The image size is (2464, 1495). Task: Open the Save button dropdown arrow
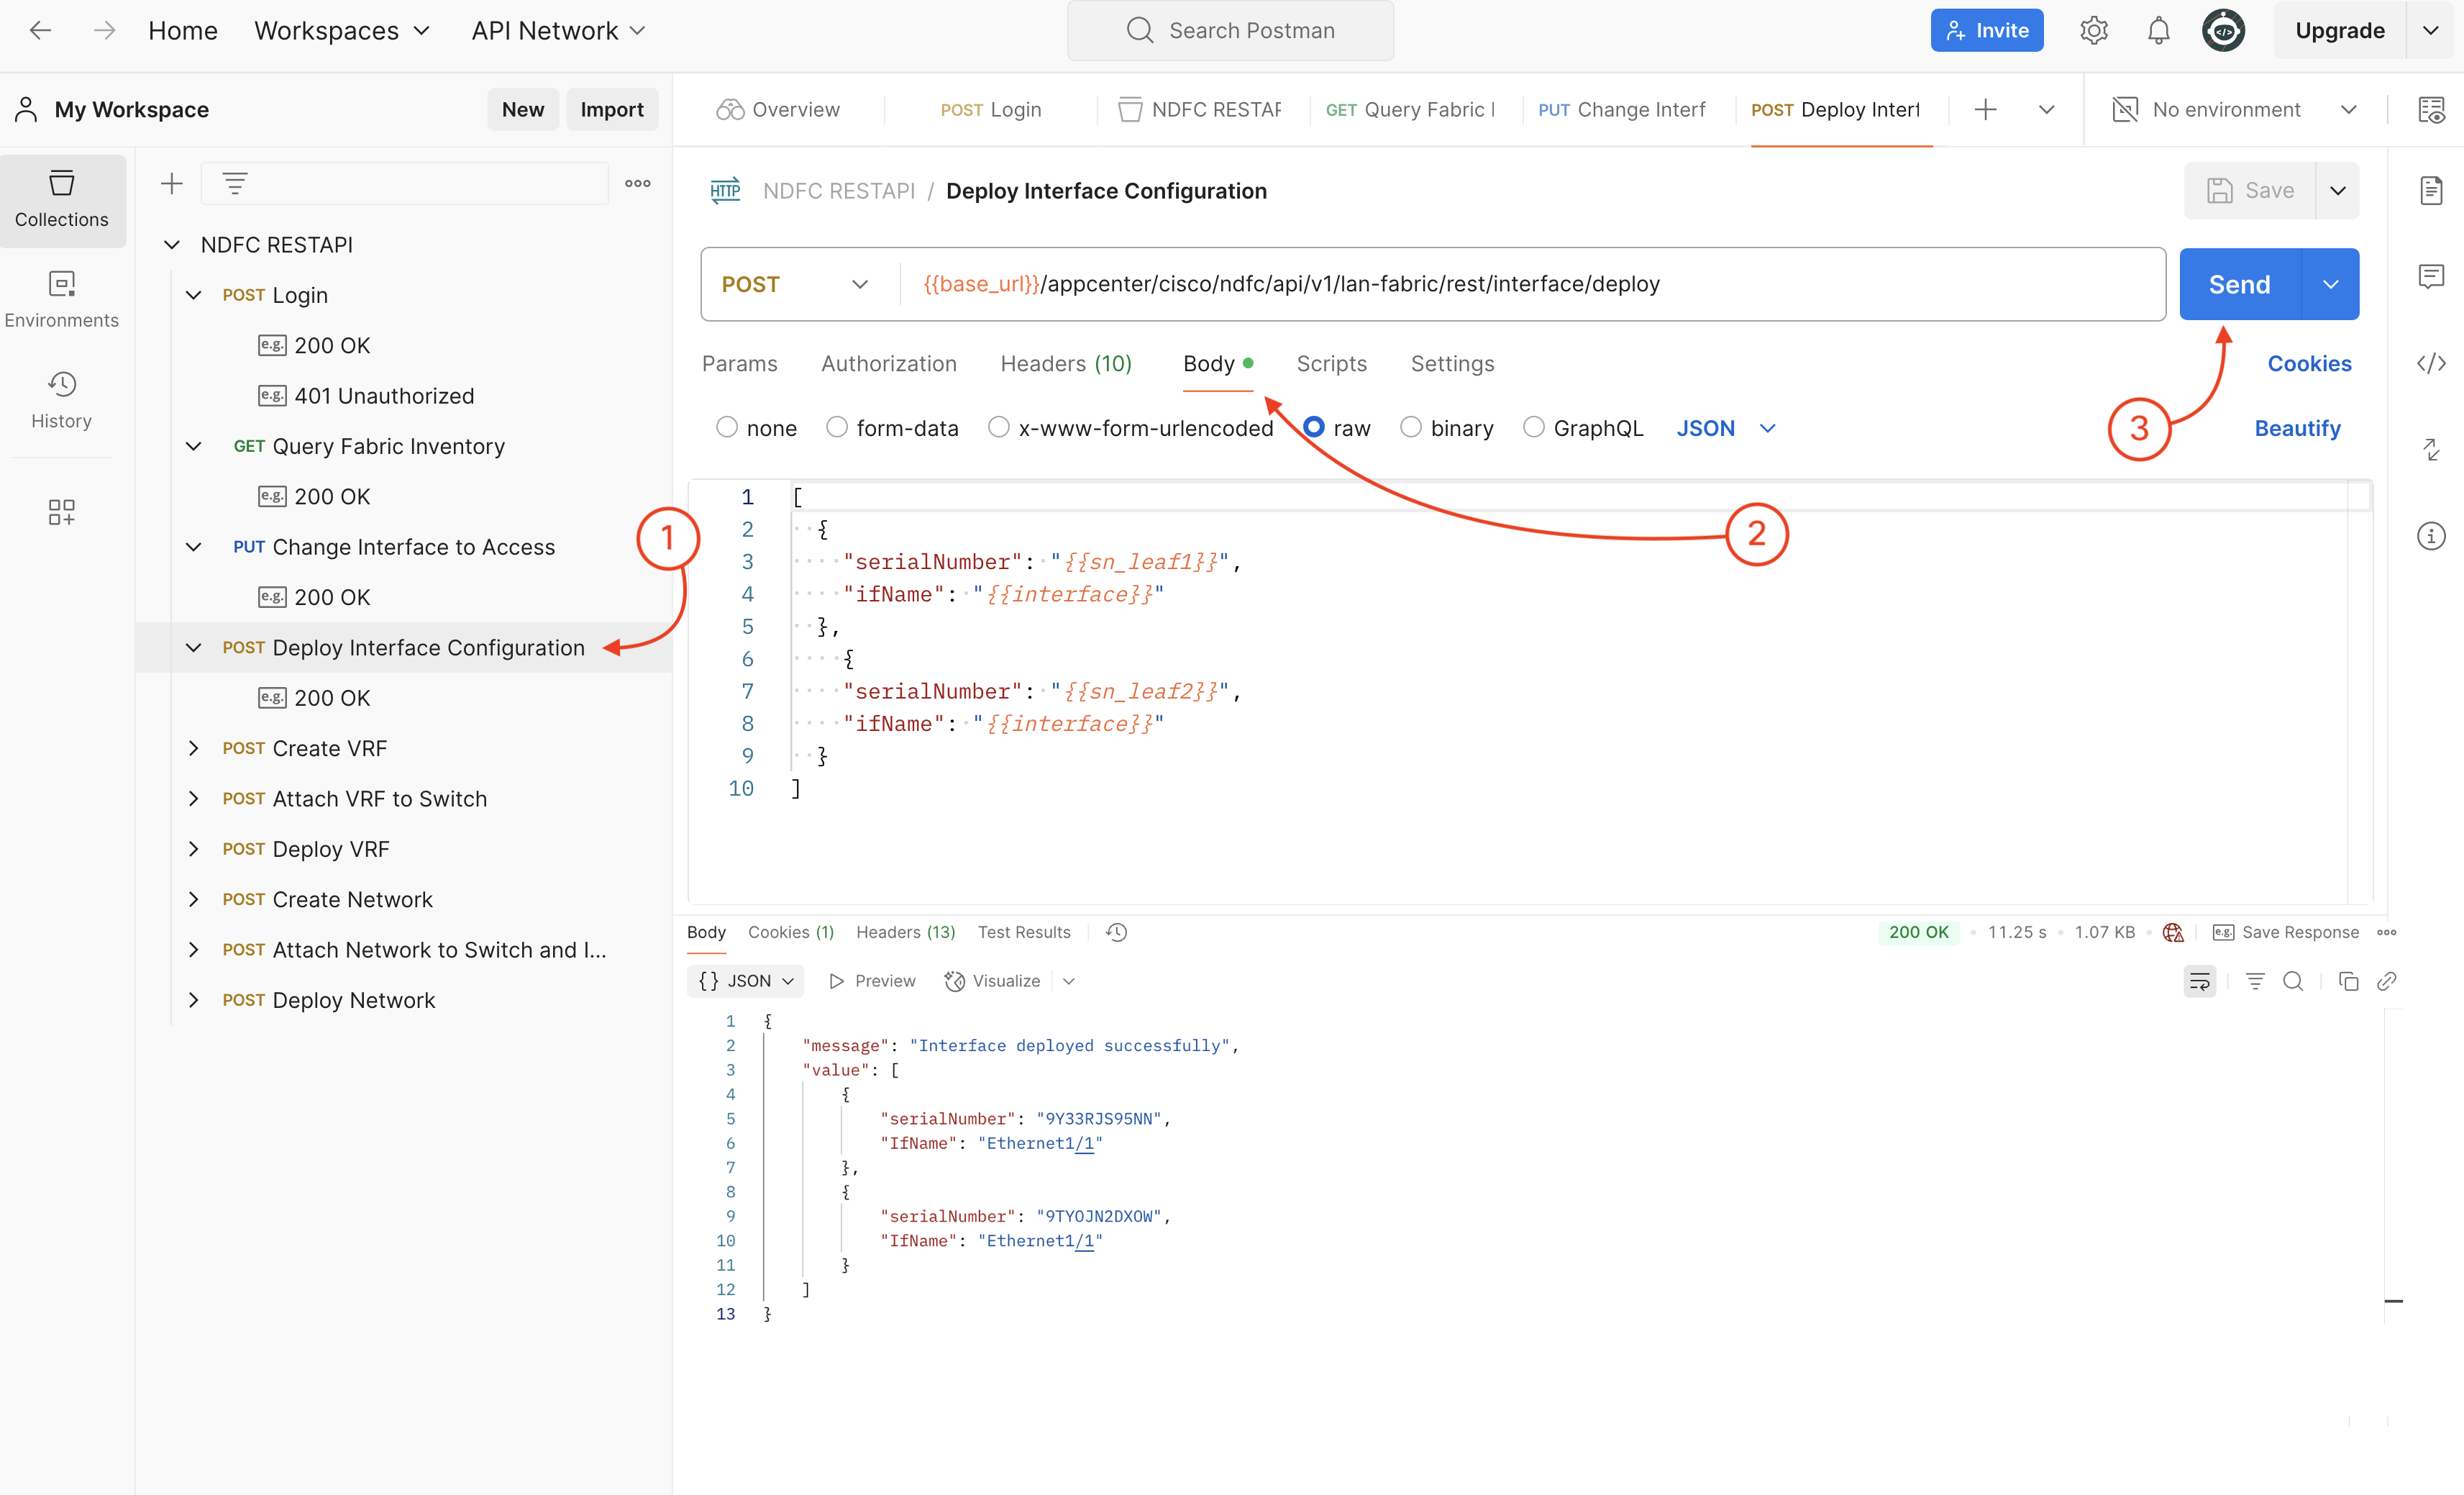pos(2337,190)
